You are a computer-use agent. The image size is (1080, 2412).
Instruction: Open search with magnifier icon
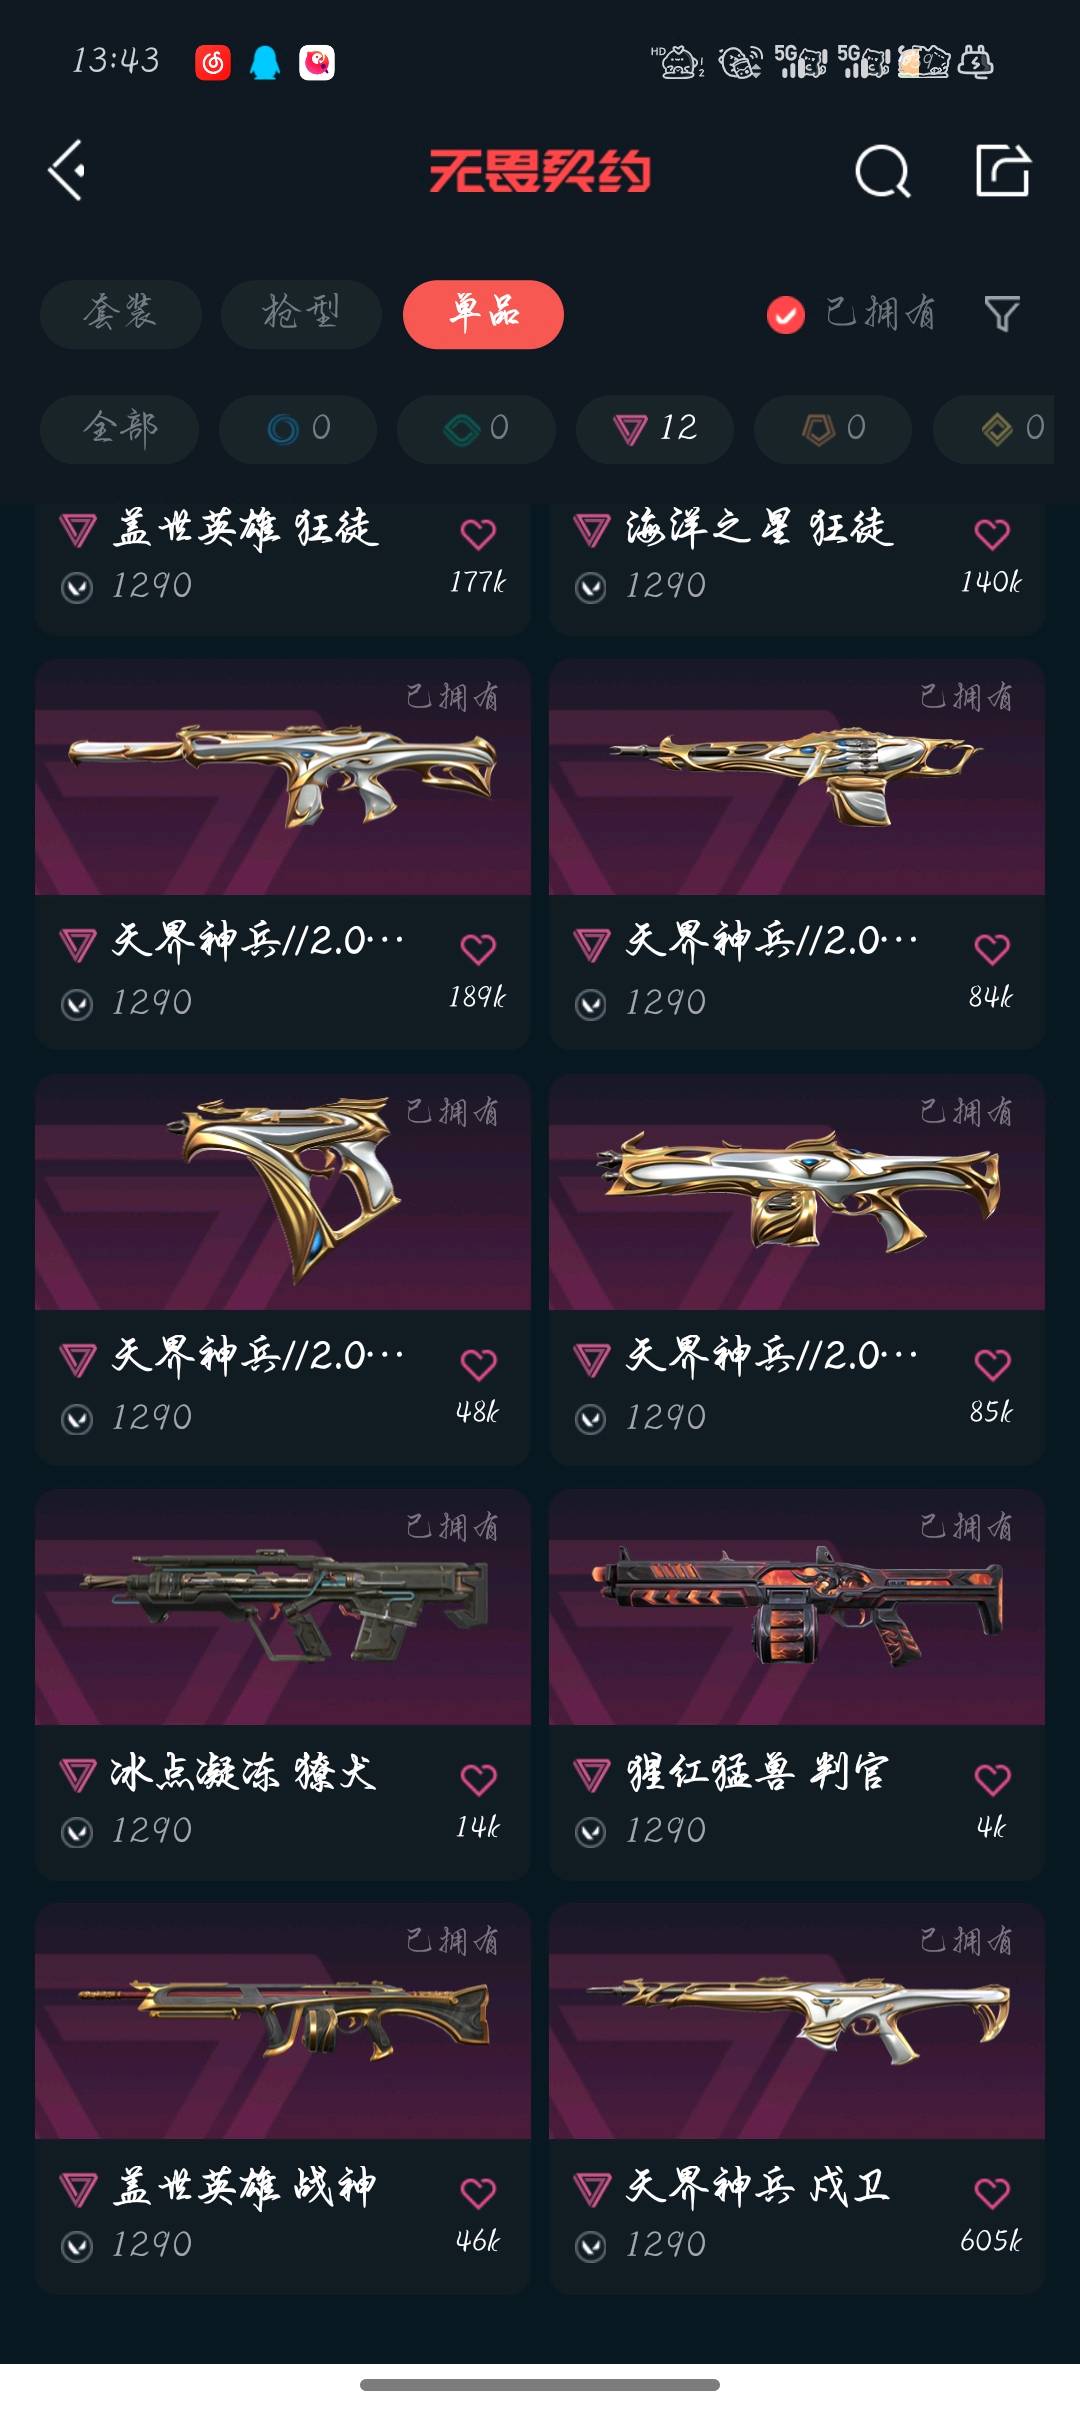click(x=883, y=171)
